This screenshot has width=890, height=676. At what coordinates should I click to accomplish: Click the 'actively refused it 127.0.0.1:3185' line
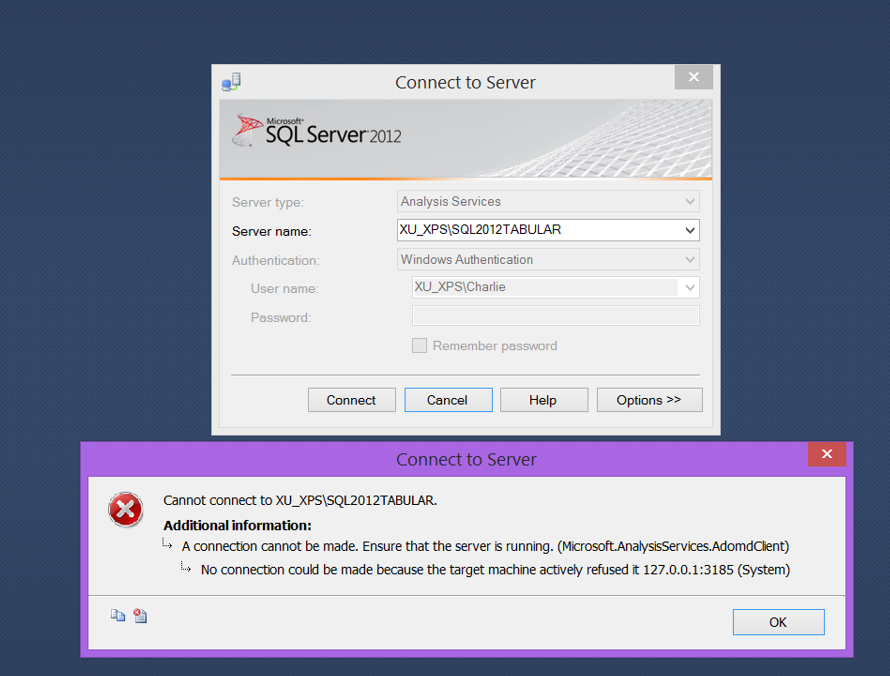click(495, 570)
